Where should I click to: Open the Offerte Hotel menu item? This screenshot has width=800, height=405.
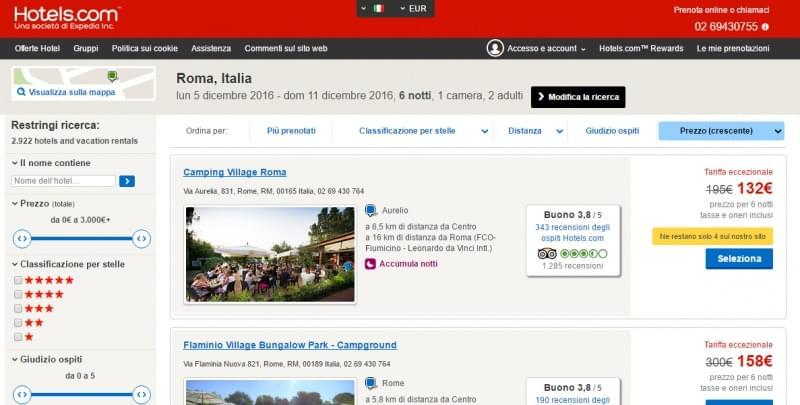pyautogui.click(x=37, y=48)
